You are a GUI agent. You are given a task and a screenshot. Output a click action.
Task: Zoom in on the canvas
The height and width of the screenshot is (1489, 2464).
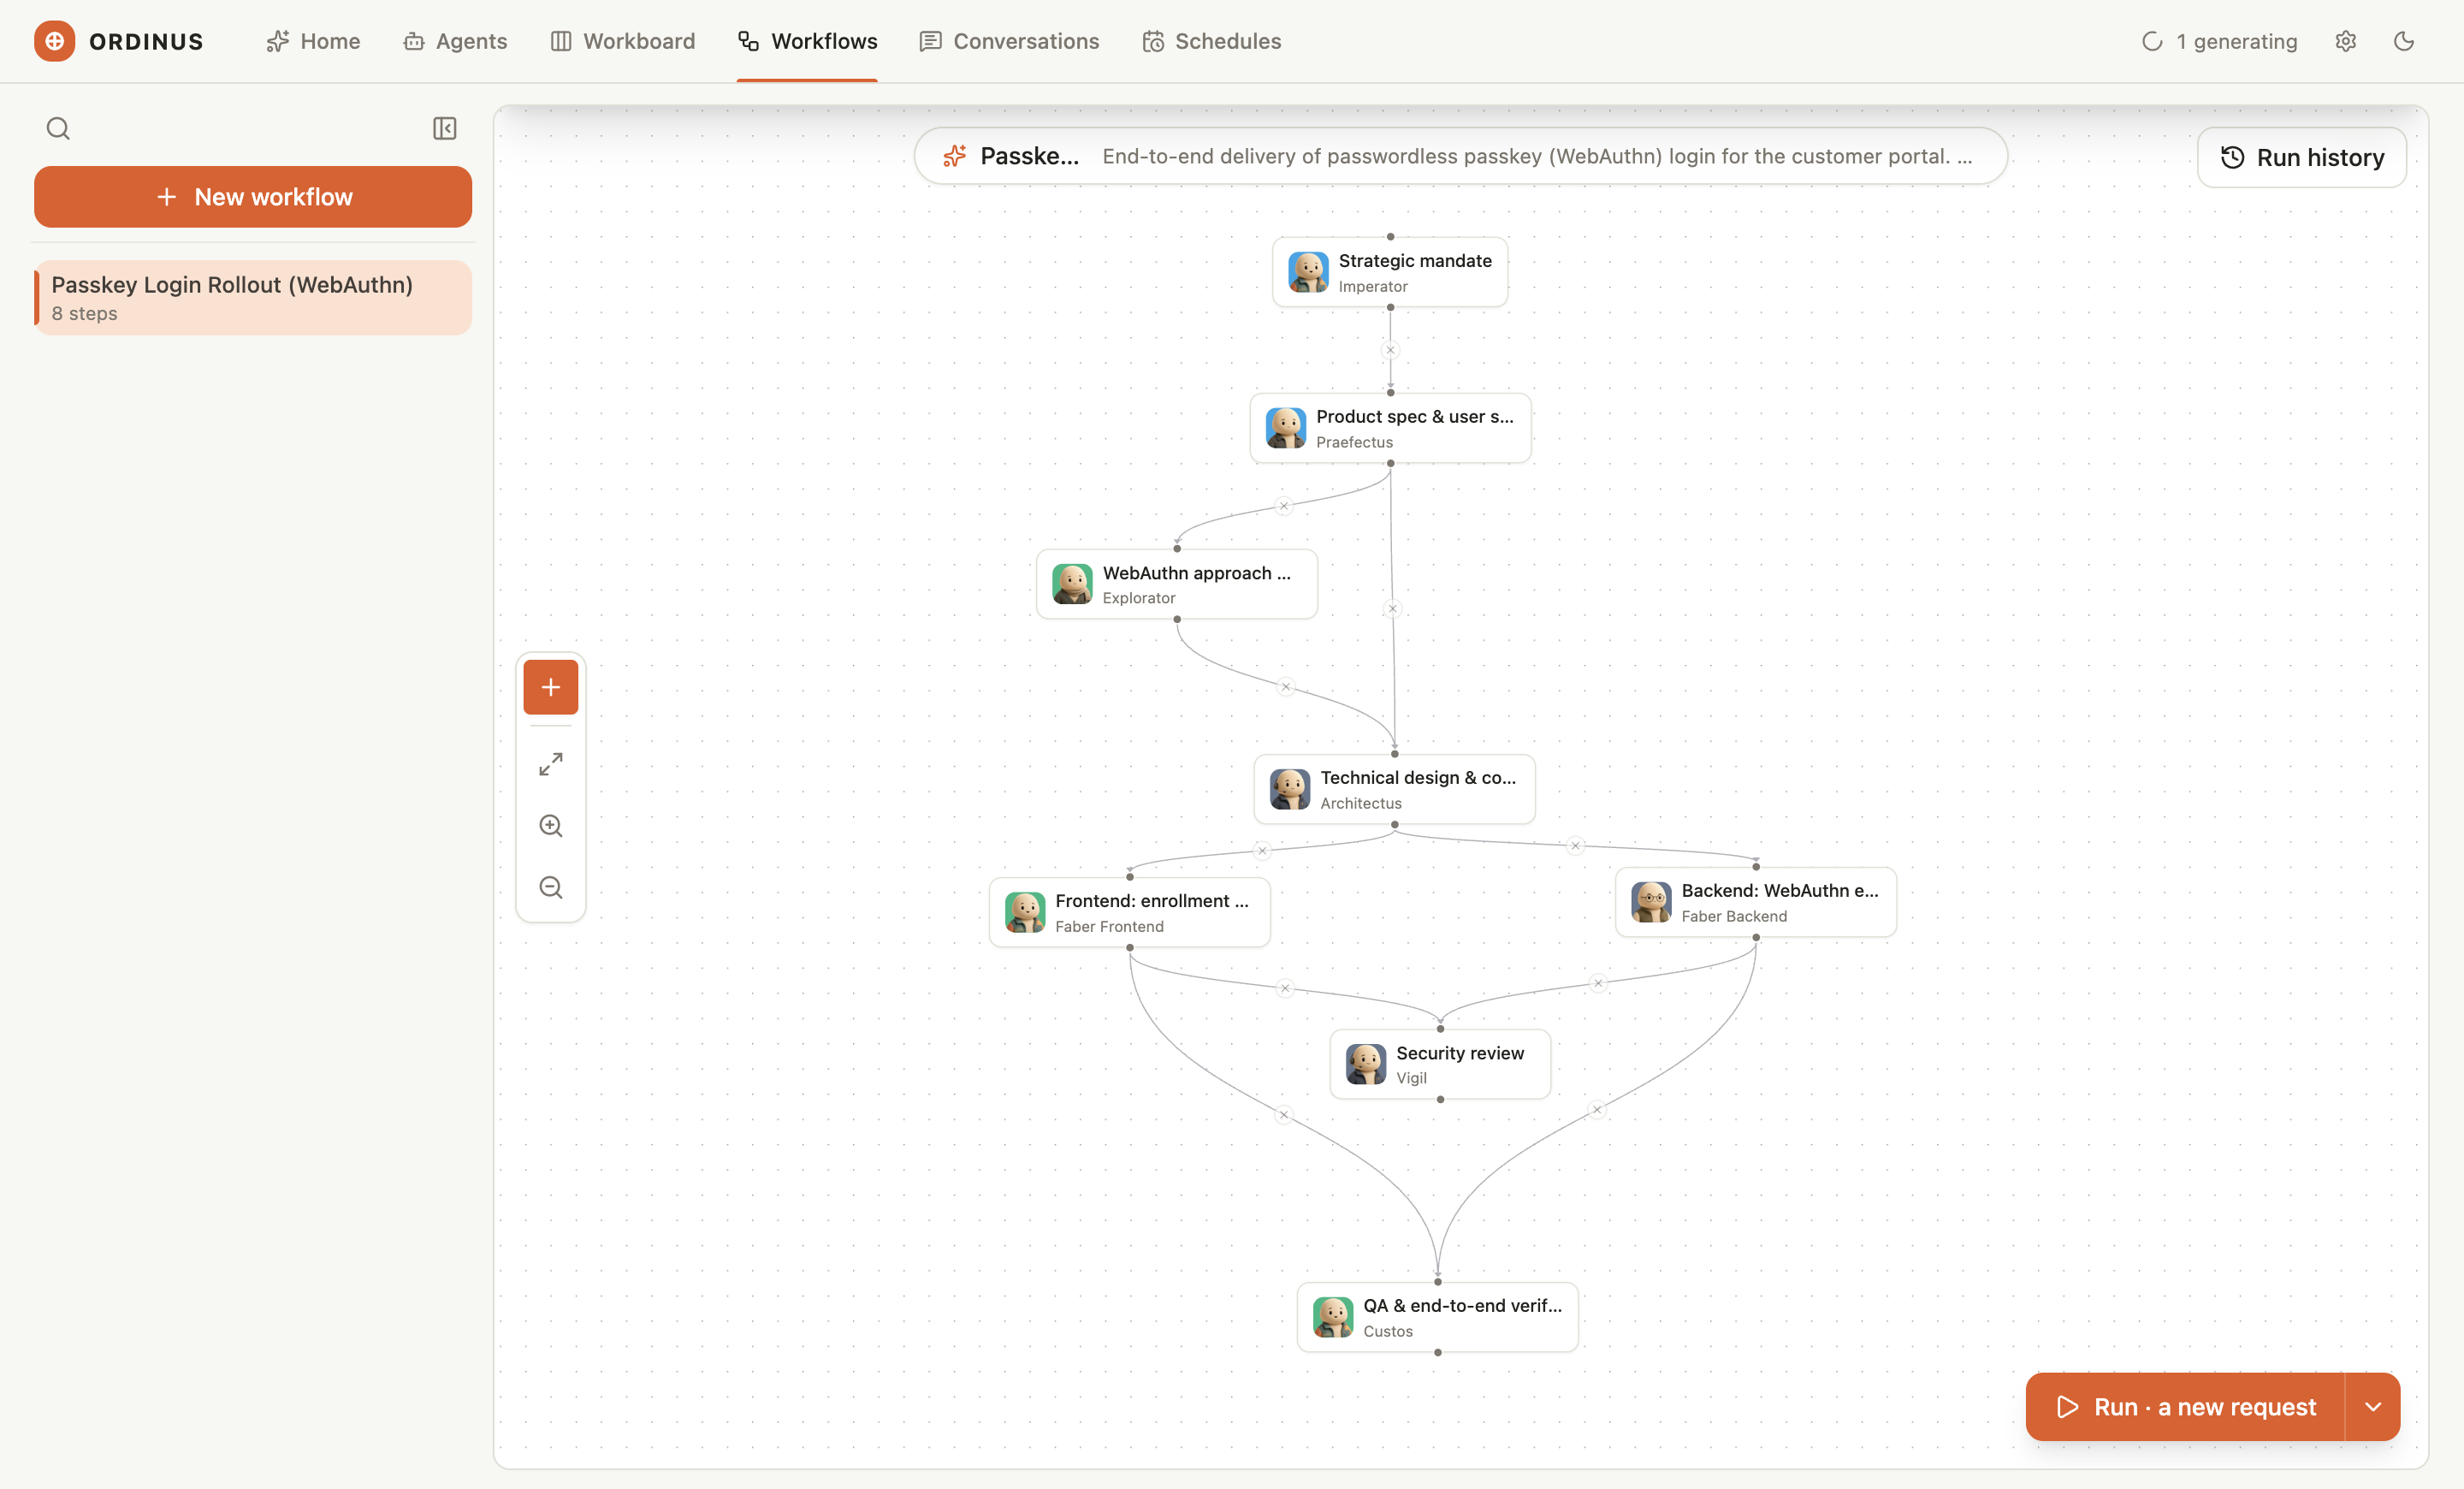(x=551, y=826)
